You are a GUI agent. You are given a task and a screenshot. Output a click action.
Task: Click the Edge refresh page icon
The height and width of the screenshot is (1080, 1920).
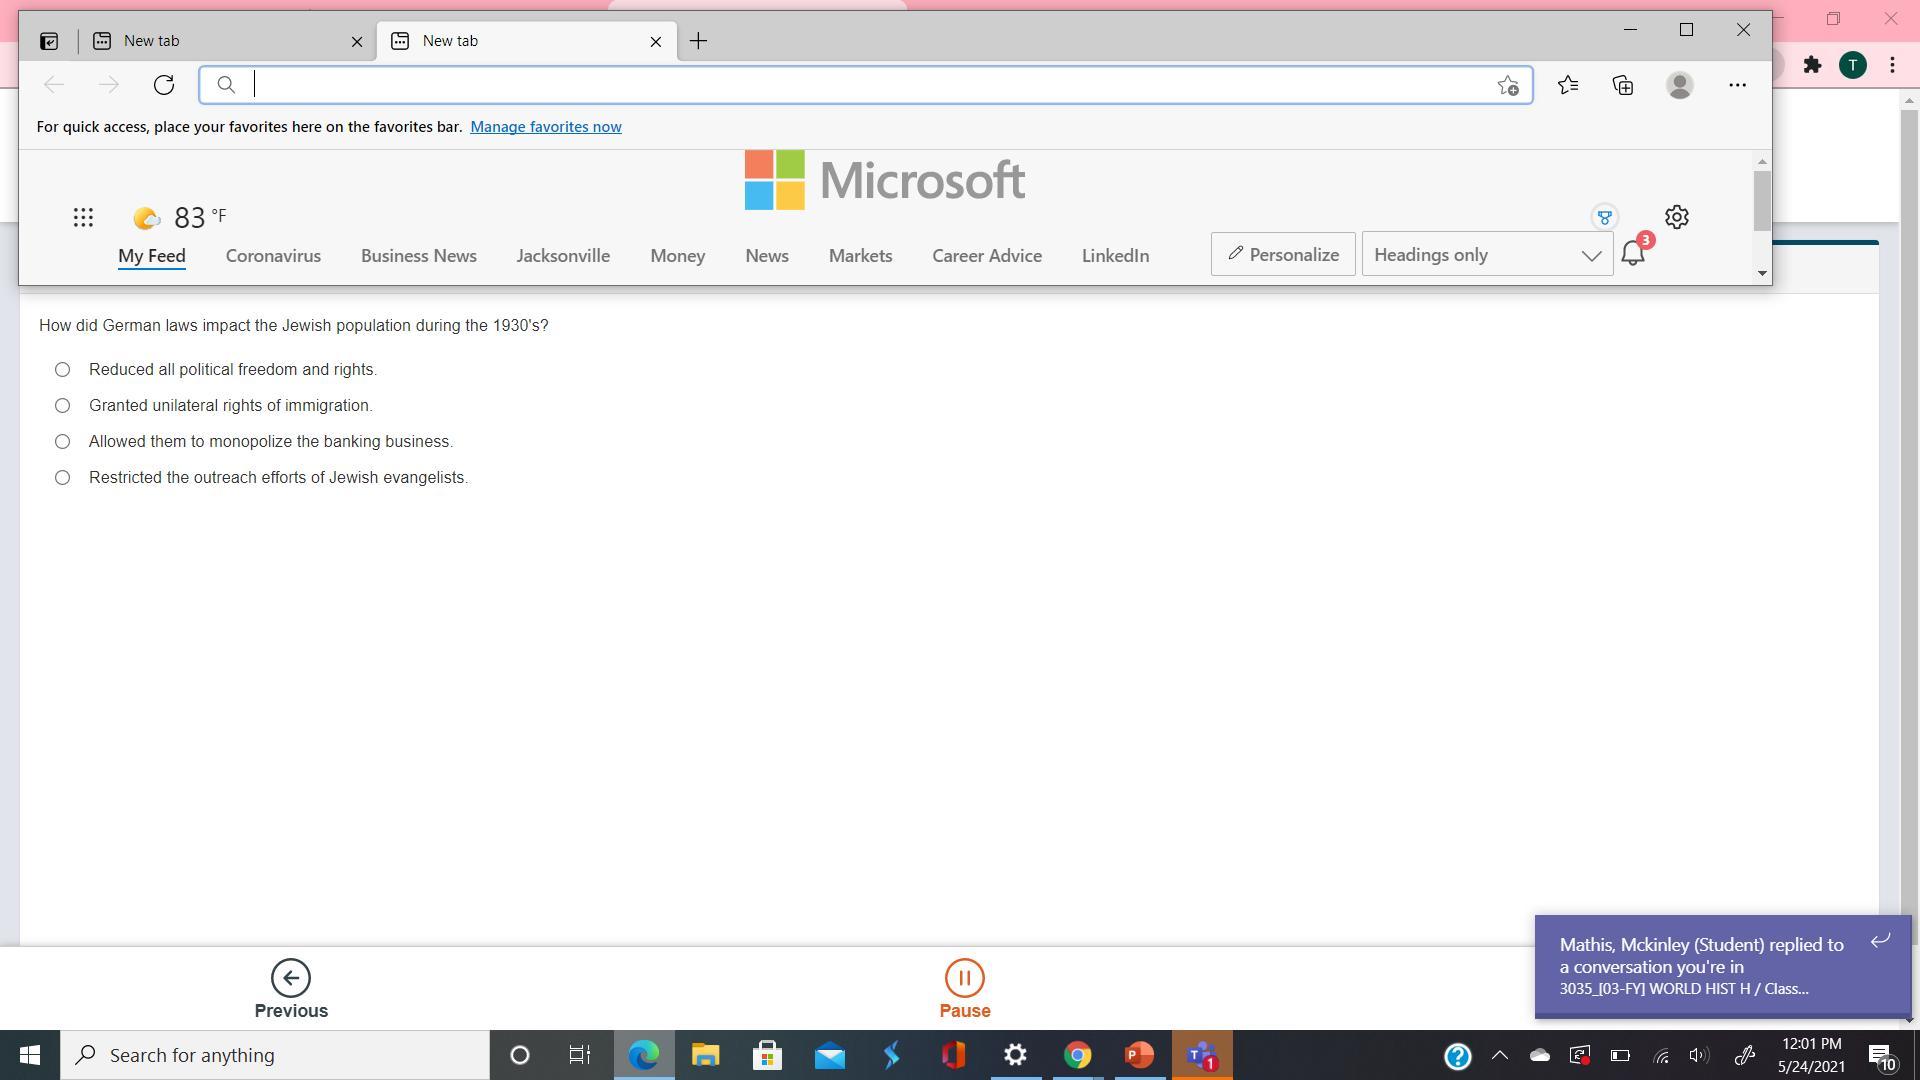[x=164, y=85]
